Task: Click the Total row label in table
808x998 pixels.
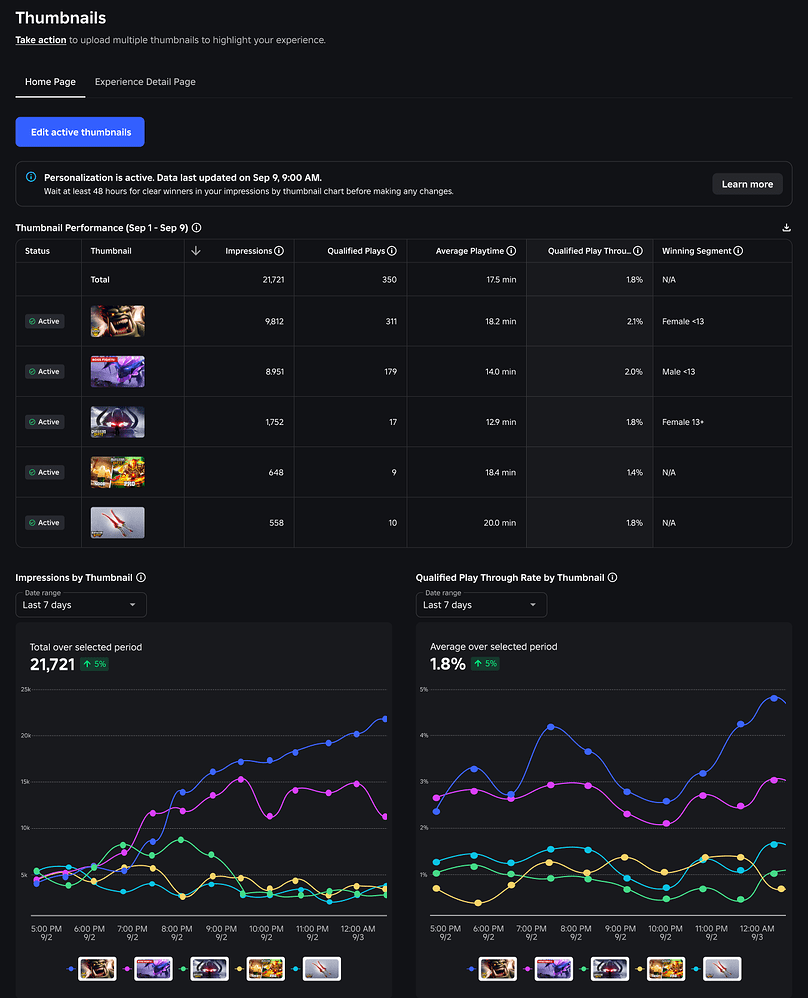Action: tap(100, 279)
